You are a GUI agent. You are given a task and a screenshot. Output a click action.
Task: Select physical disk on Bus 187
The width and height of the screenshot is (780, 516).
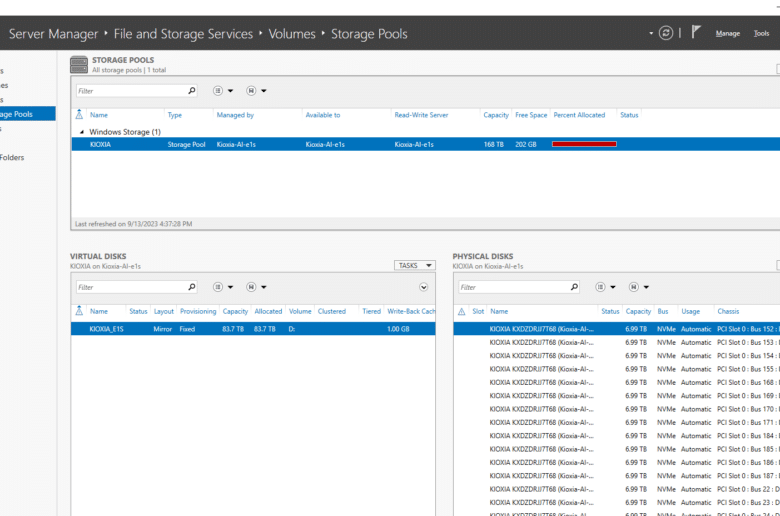[x=617, y=476]
